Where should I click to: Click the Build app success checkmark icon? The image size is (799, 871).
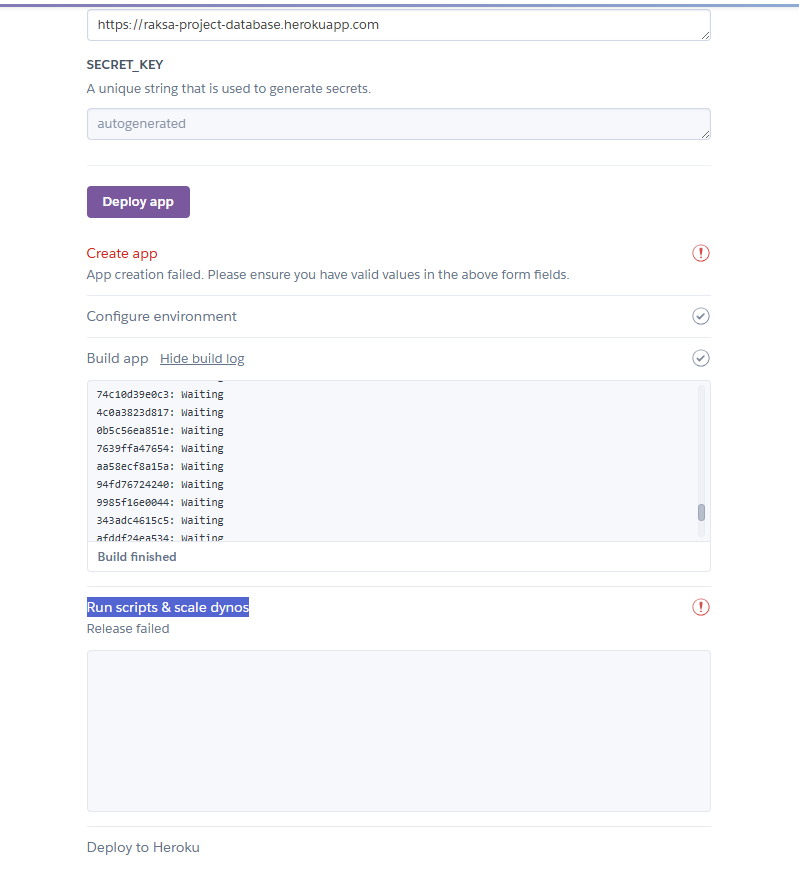[x=701, y=358]
